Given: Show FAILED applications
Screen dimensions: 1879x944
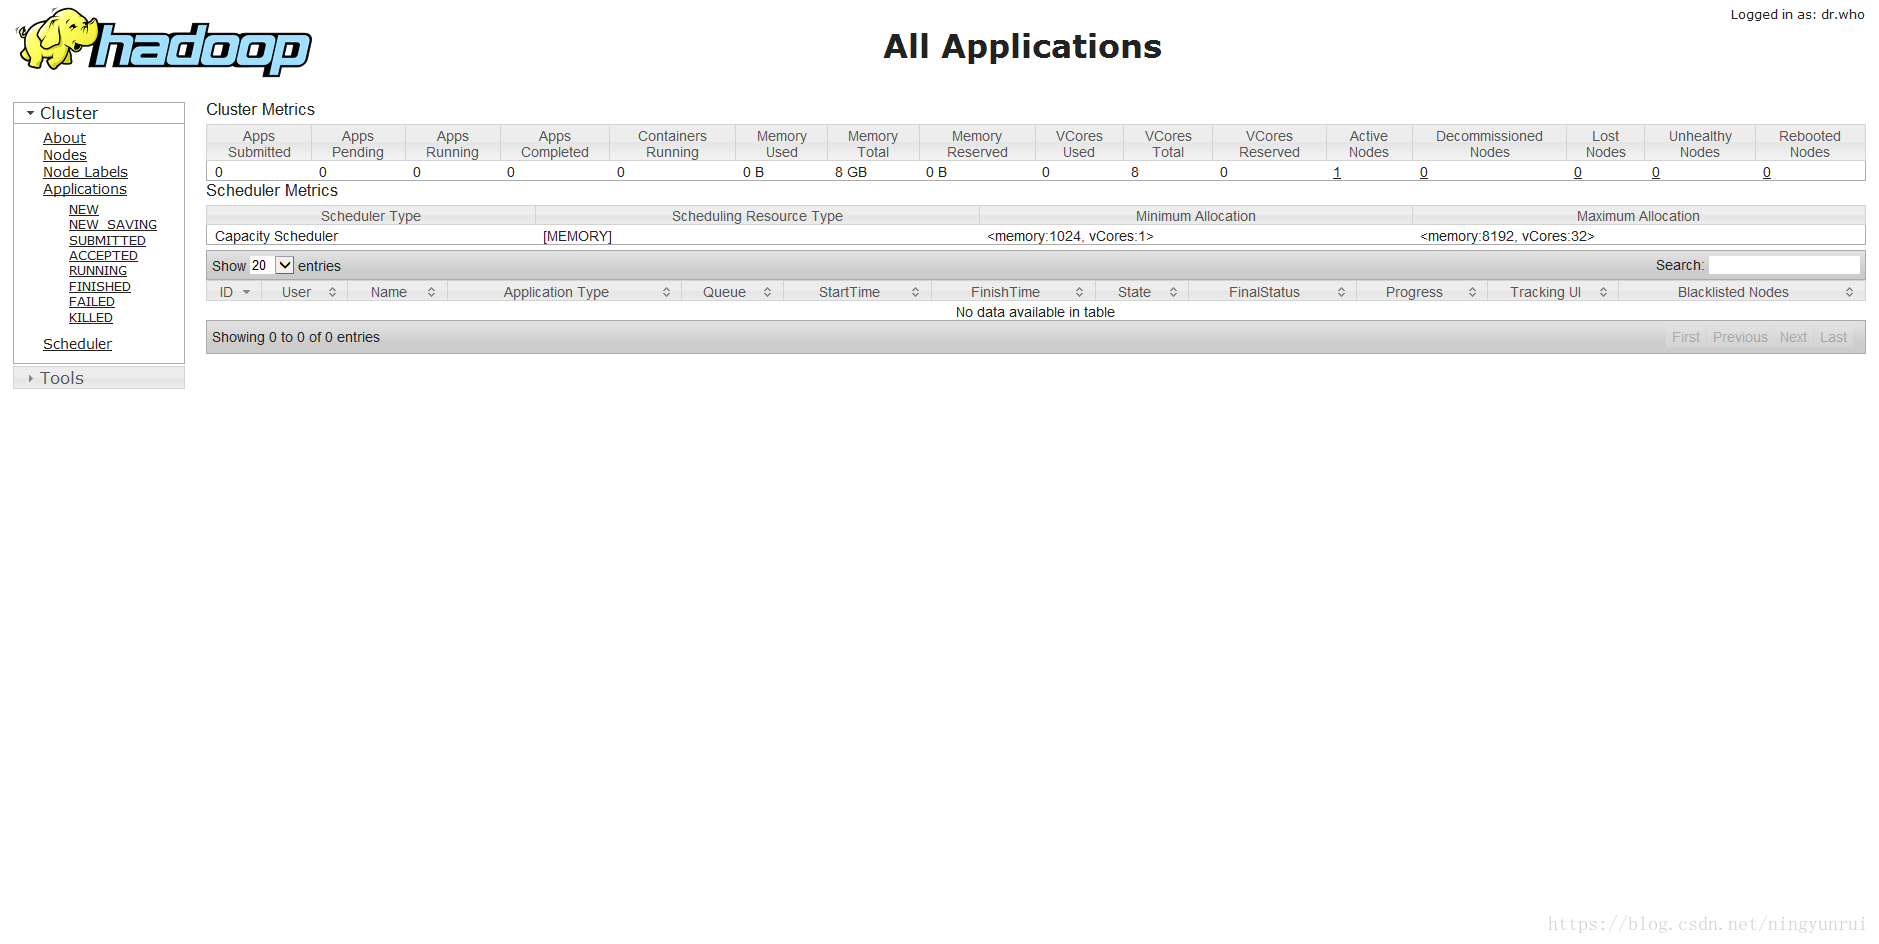Looking at the screenshot, I should [92, 302].
